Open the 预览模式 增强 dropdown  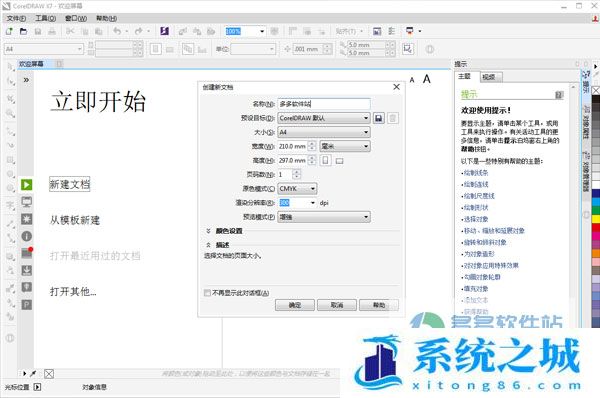(x=324, y=217)
